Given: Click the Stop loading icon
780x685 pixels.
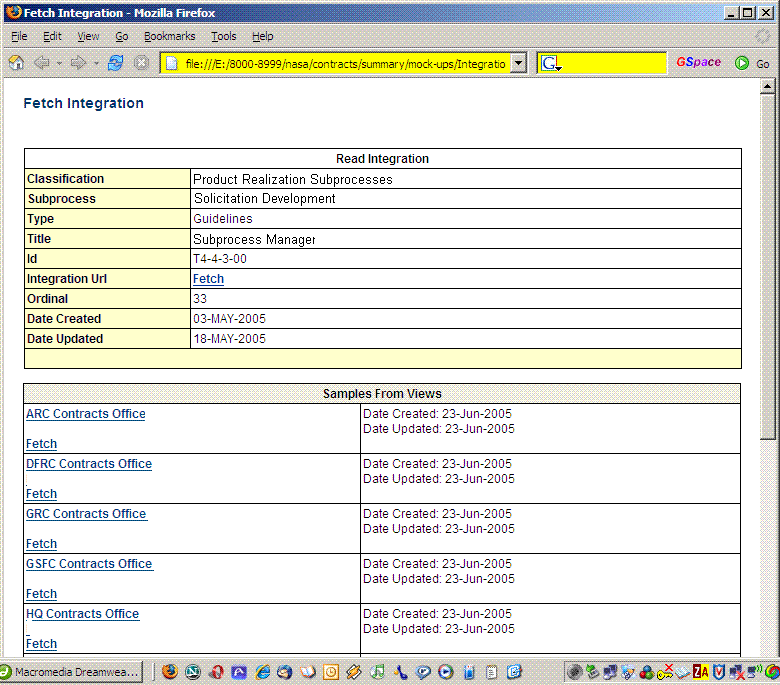Looking at the screenshot, I should (142, 63).
